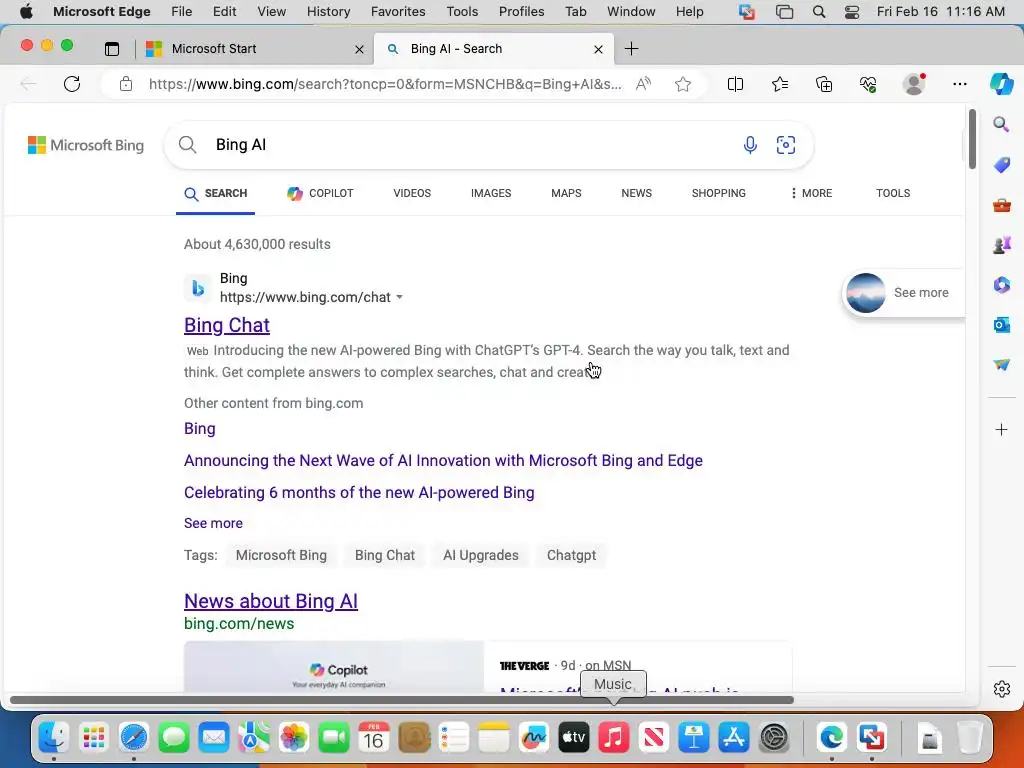Open the Collections icon
This screenshot has width=1024, height=768.
(824, 84)
